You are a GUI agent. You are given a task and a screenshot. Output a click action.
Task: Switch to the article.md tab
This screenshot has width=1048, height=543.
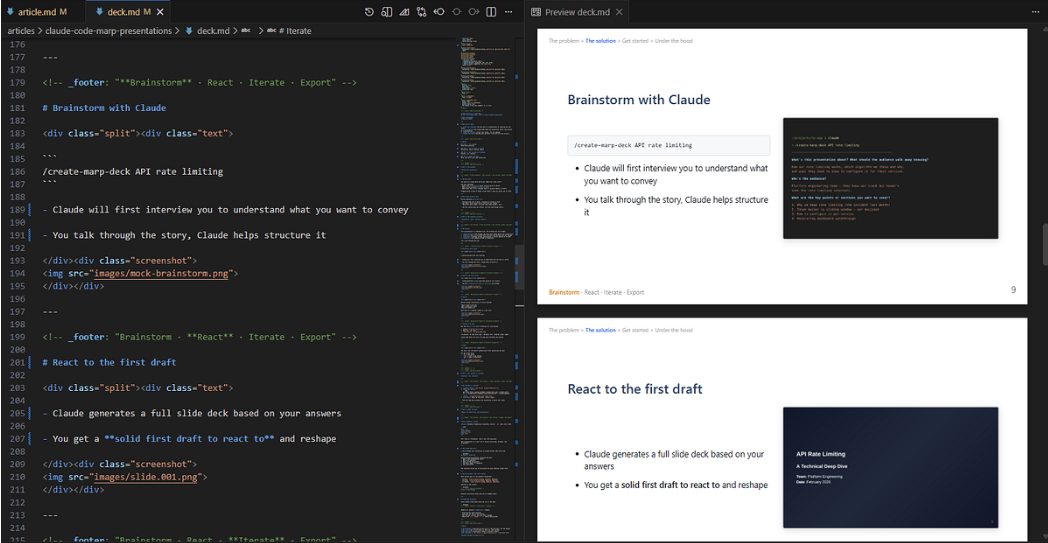coord(36,12)
